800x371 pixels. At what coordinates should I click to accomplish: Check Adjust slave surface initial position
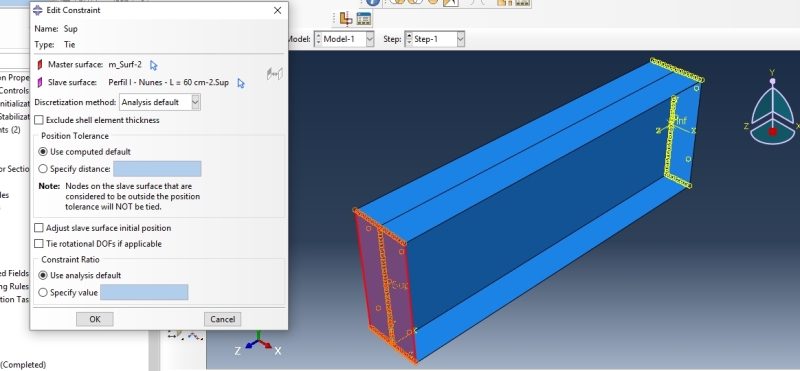(39, 228)
